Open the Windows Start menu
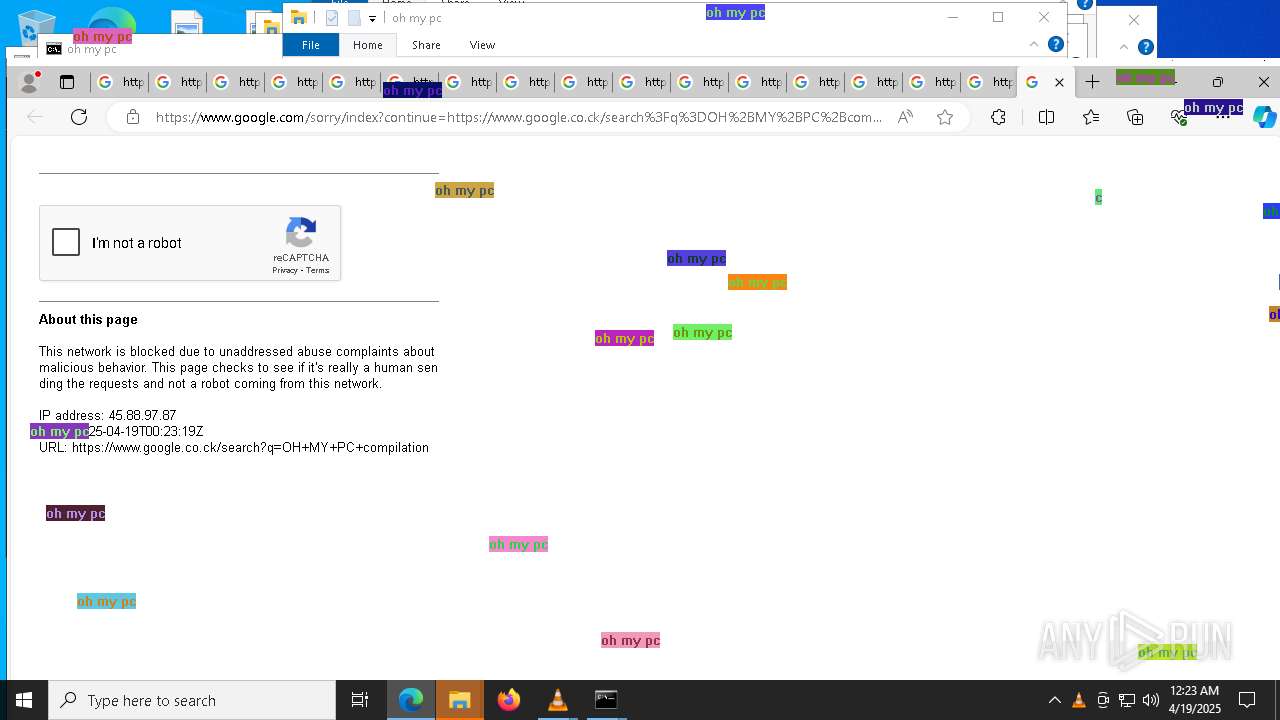This screenshot has height=720, width=1280. (x=24, y=700)
